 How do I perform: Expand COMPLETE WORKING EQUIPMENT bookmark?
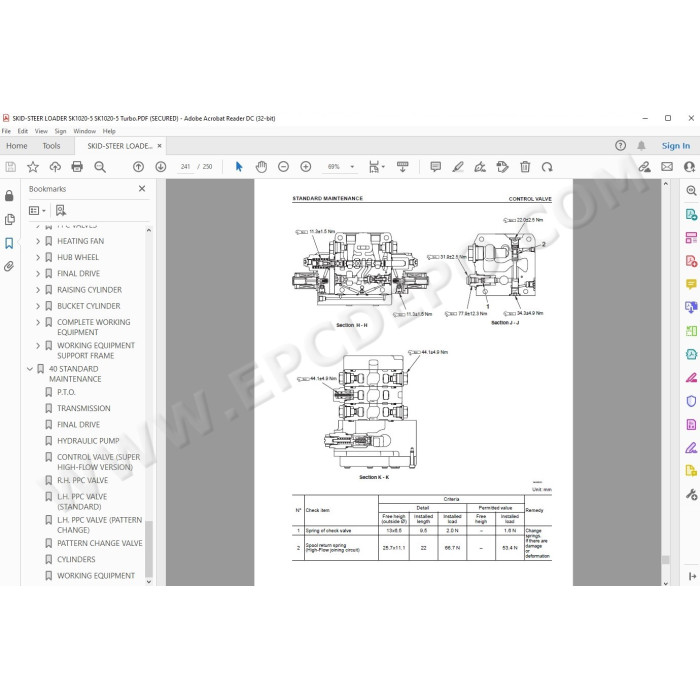pyautogui.click(x=38, y=322)
